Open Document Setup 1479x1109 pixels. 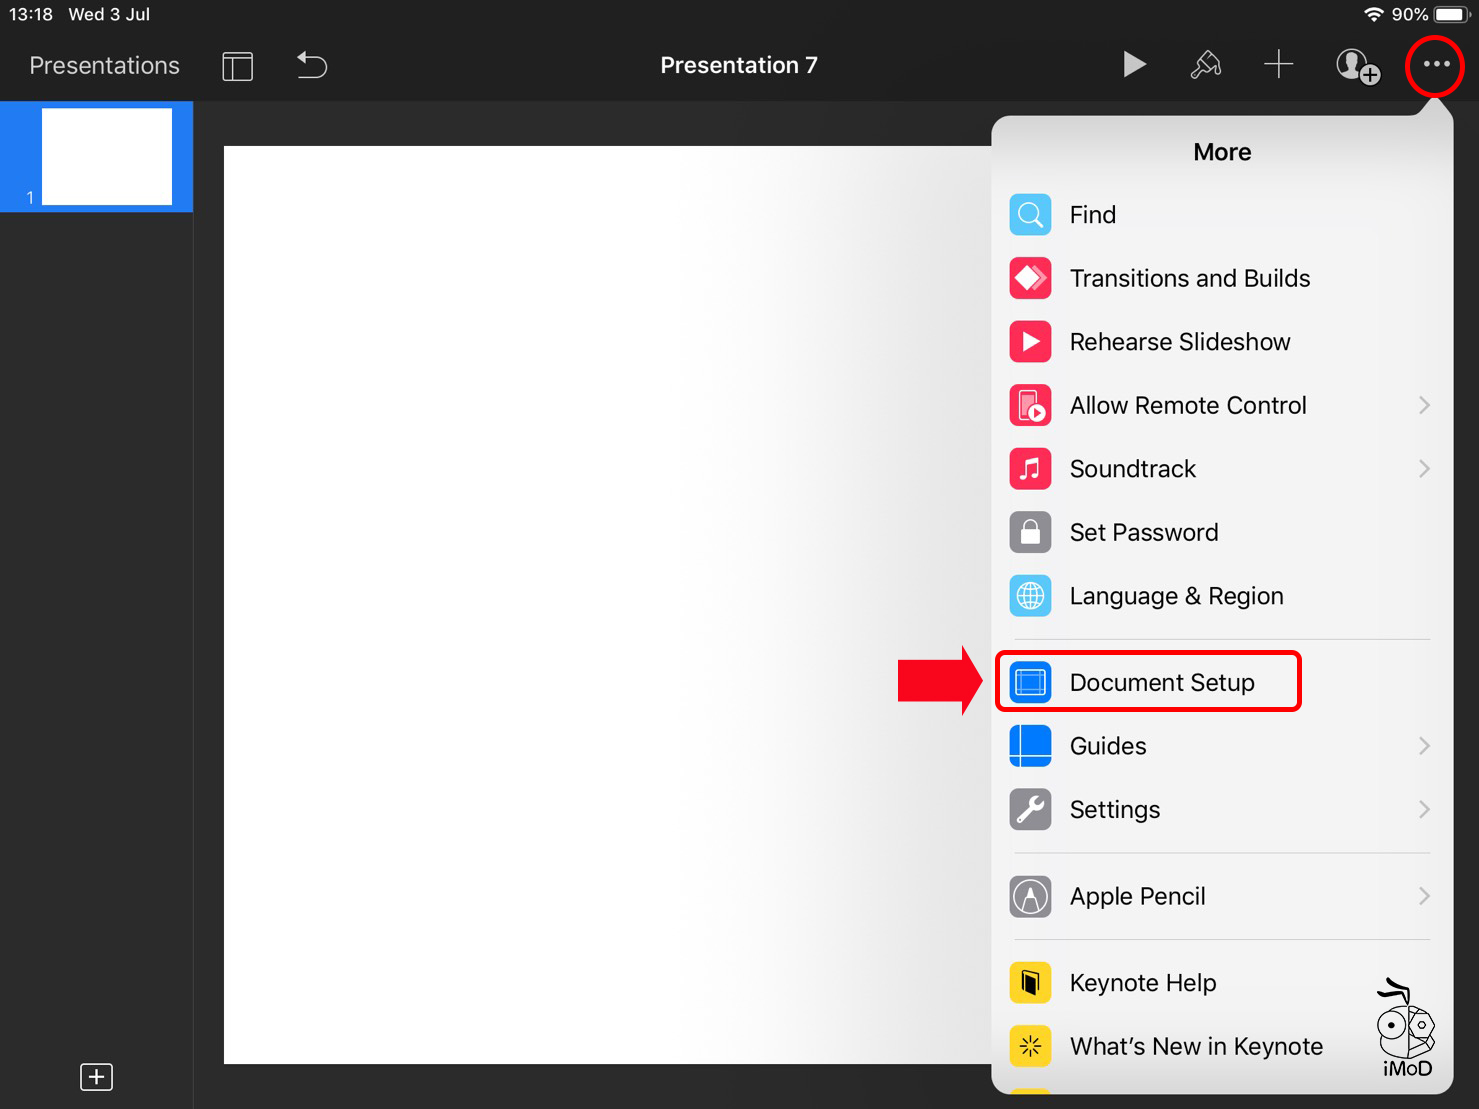[x=1160, y=682]
